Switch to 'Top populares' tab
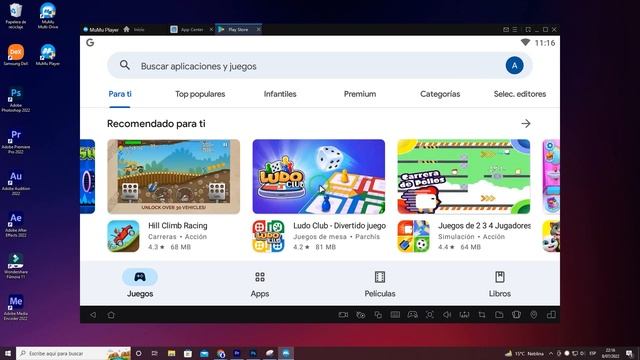 (x=200, y=94)
